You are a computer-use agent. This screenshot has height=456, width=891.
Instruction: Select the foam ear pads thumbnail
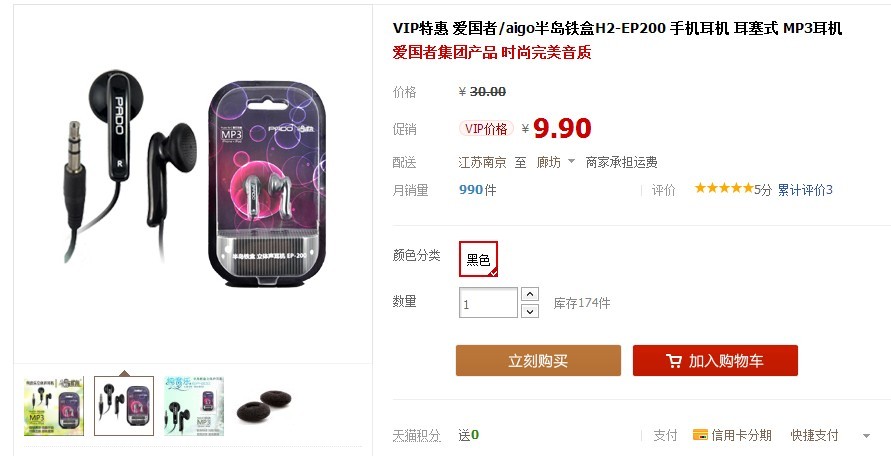pos(264,406)
